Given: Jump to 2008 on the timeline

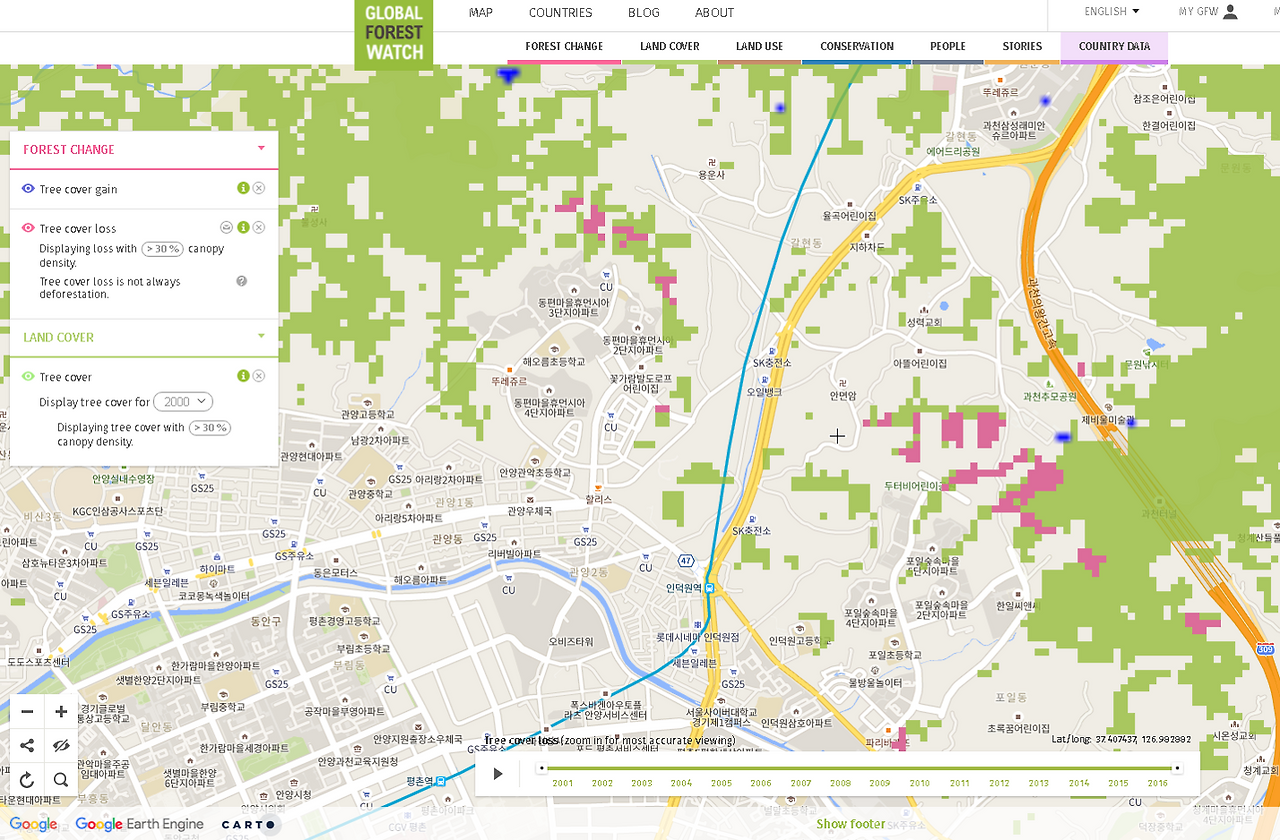Looking at the screenshot, I should point(840,783).
